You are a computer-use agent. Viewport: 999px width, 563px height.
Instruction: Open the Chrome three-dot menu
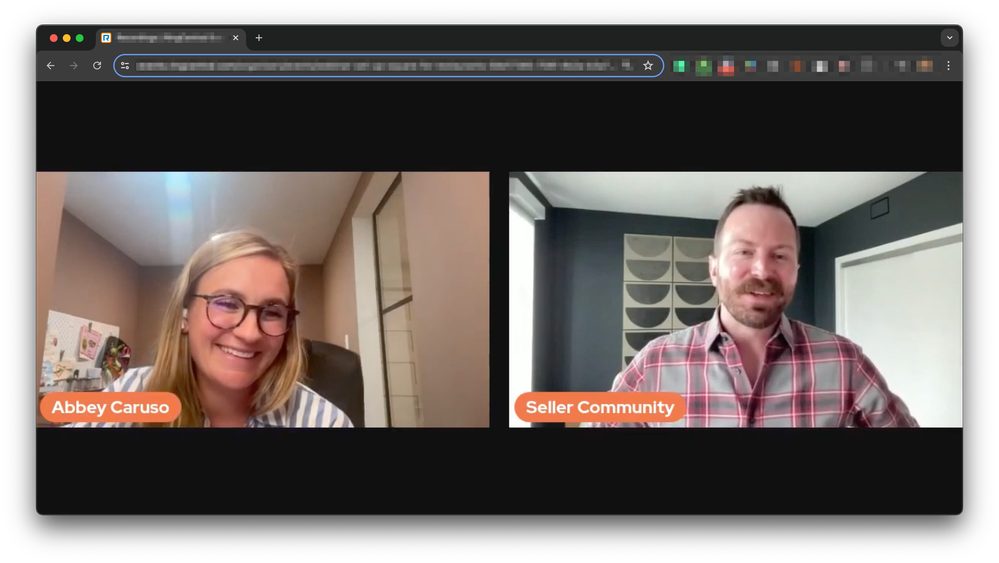(x=948, y=66)
